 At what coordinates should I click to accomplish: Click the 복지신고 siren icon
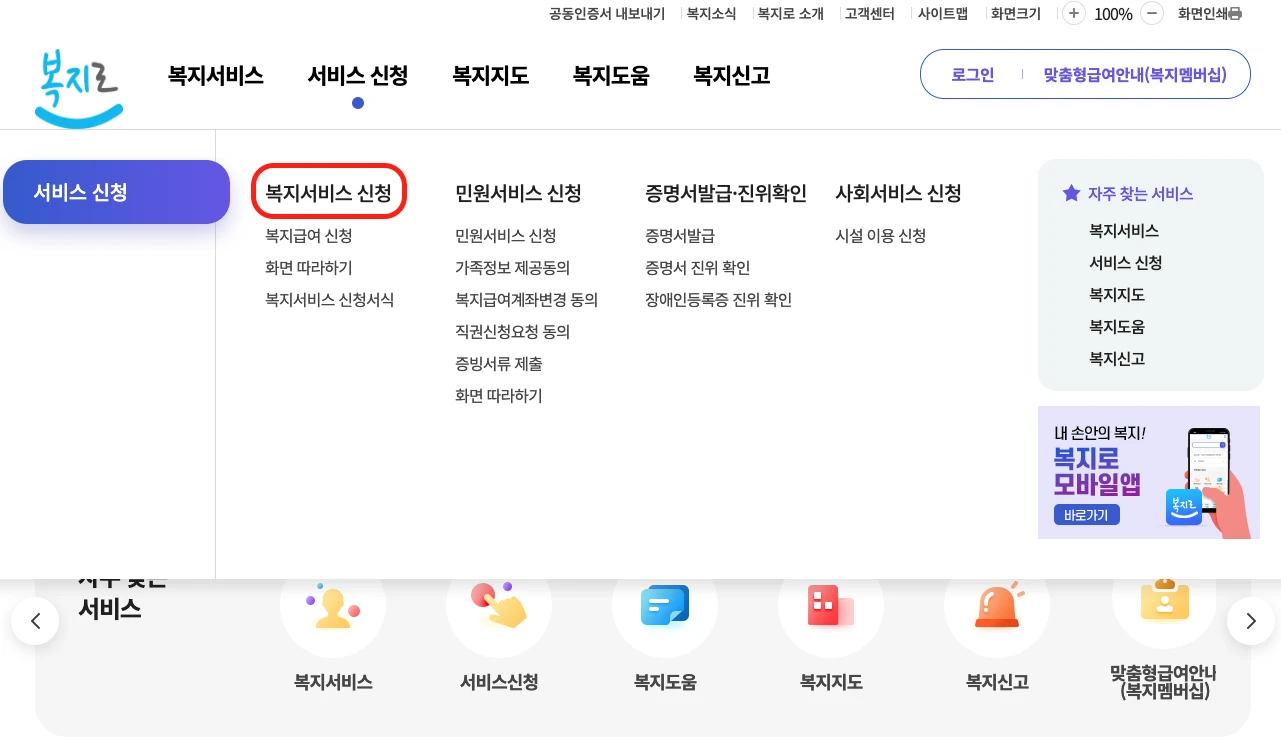(x=997, y=605)
